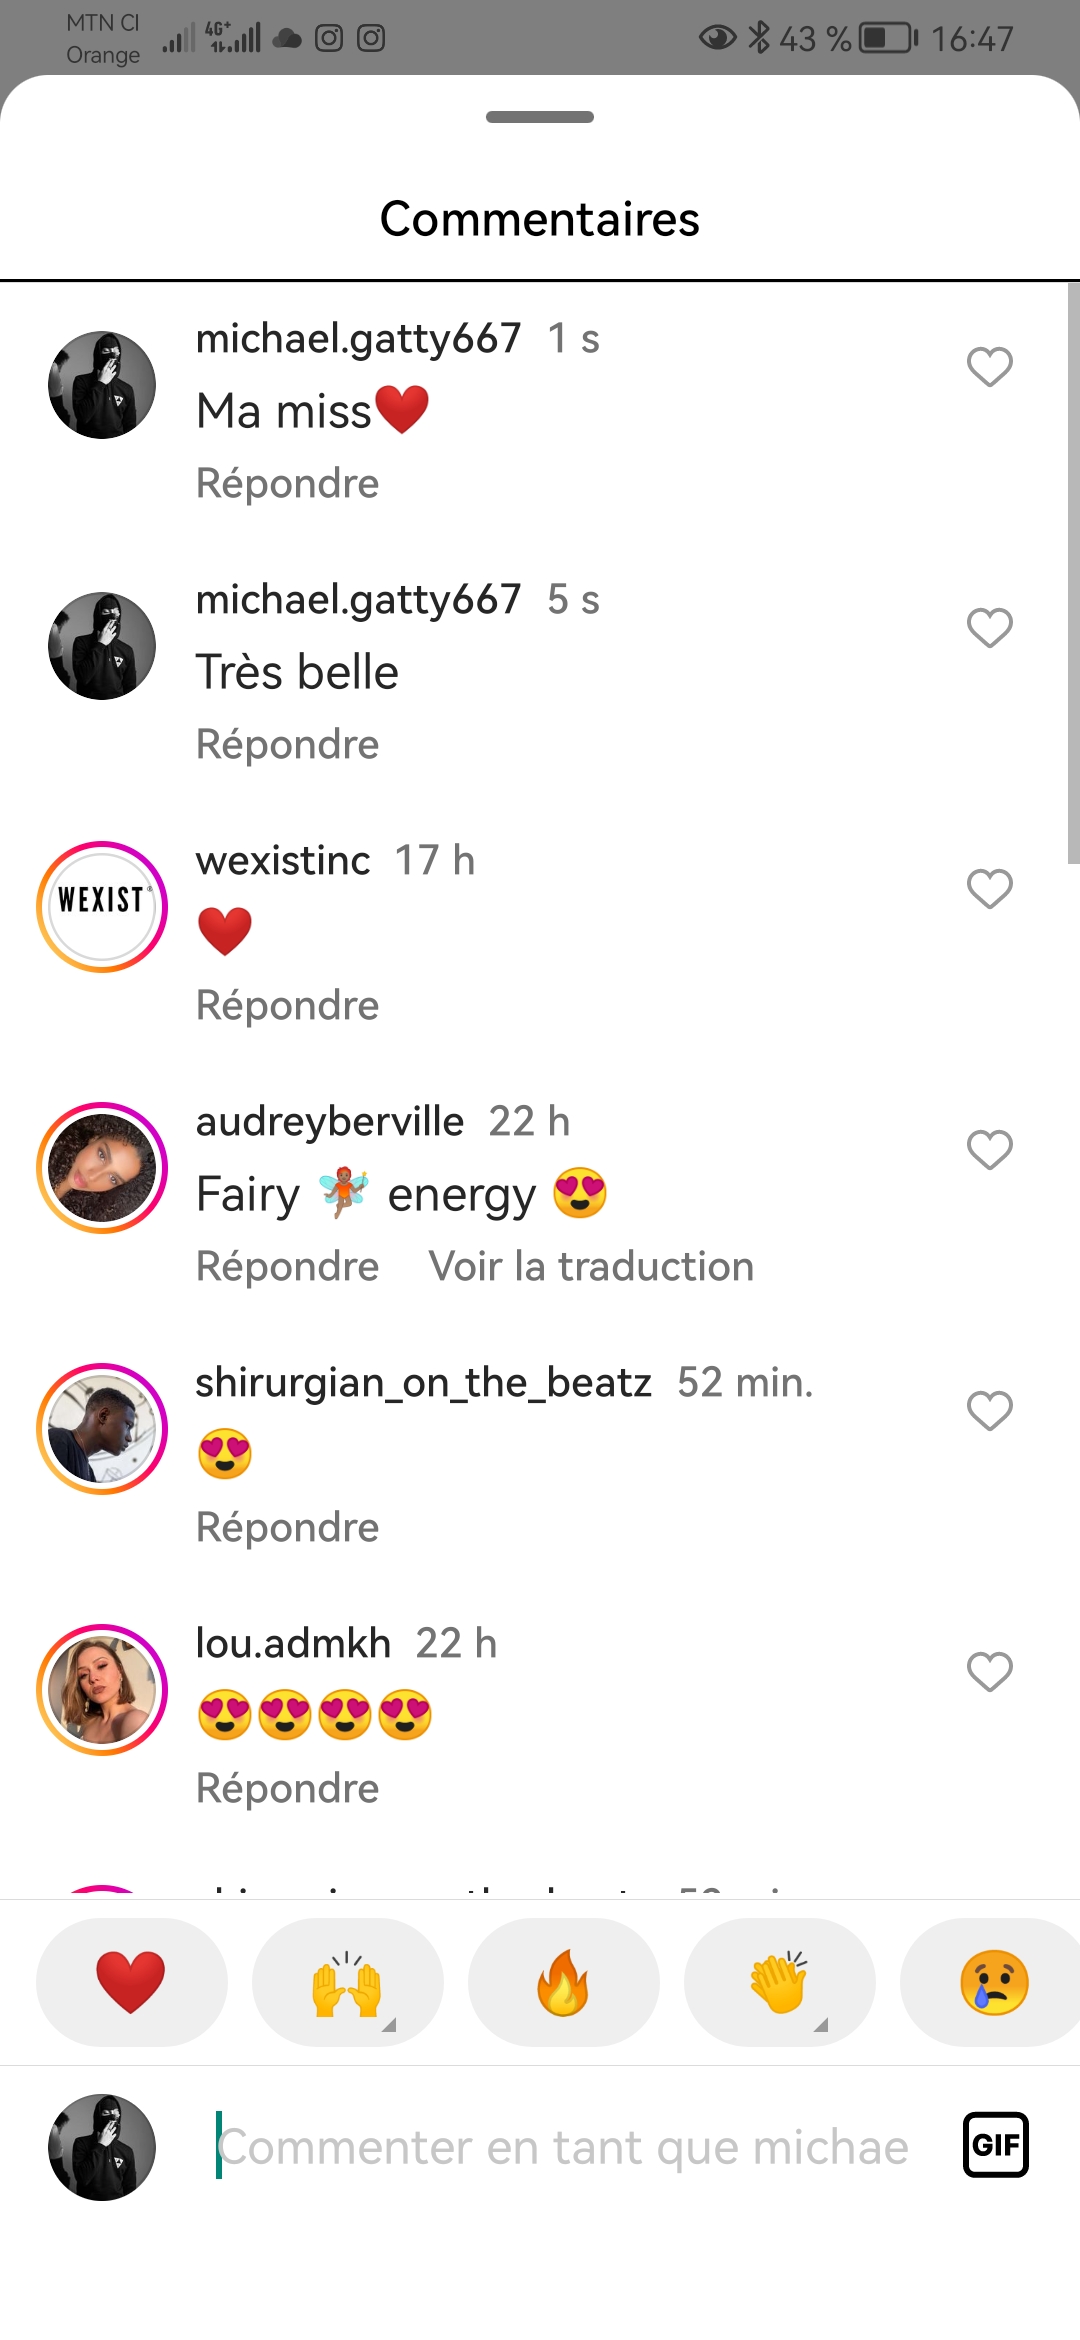
Task: Focus the comment text field
Action: [563, 2147]
